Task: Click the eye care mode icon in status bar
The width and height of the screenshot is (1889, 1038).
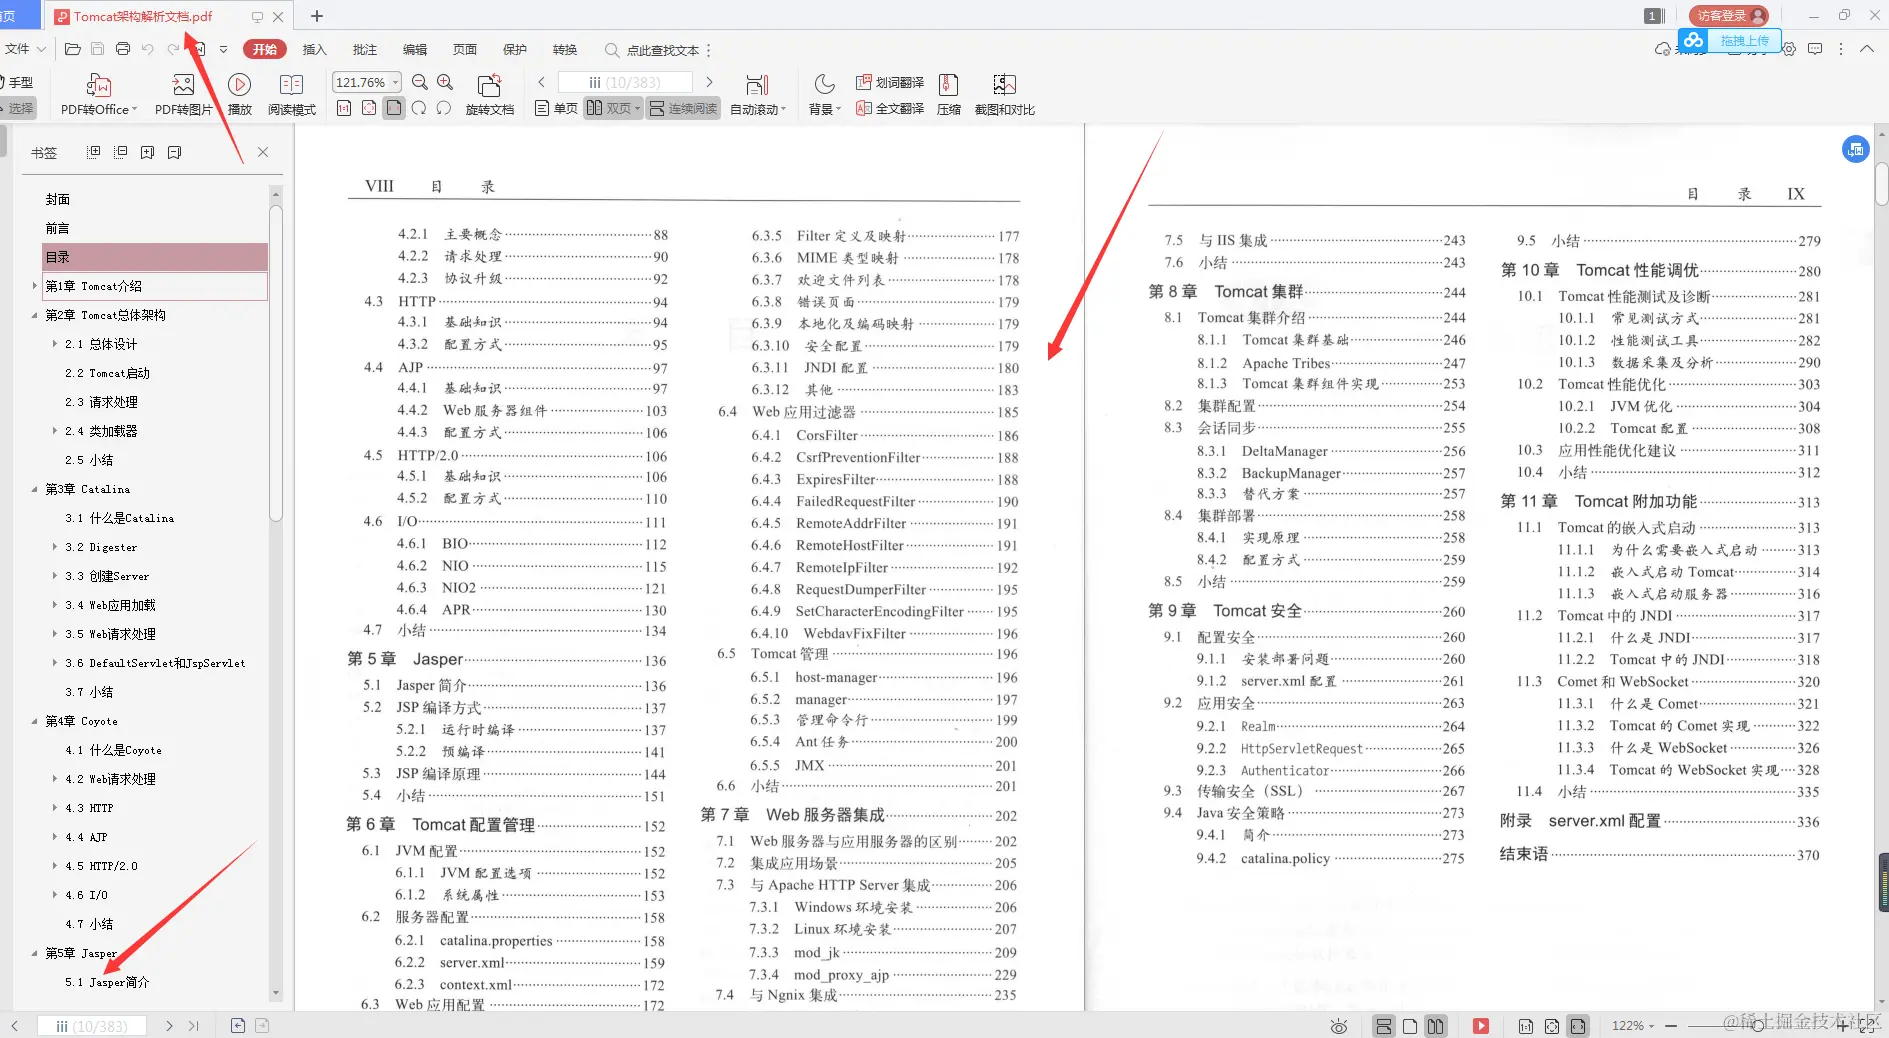Action: [1339, 1026]
